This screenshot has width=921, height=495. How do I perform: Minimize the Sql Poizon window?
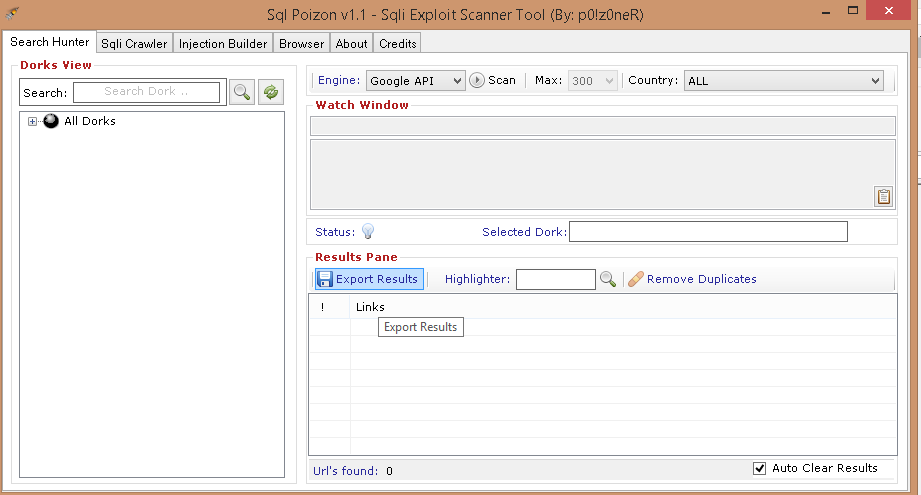pos(826,12)
